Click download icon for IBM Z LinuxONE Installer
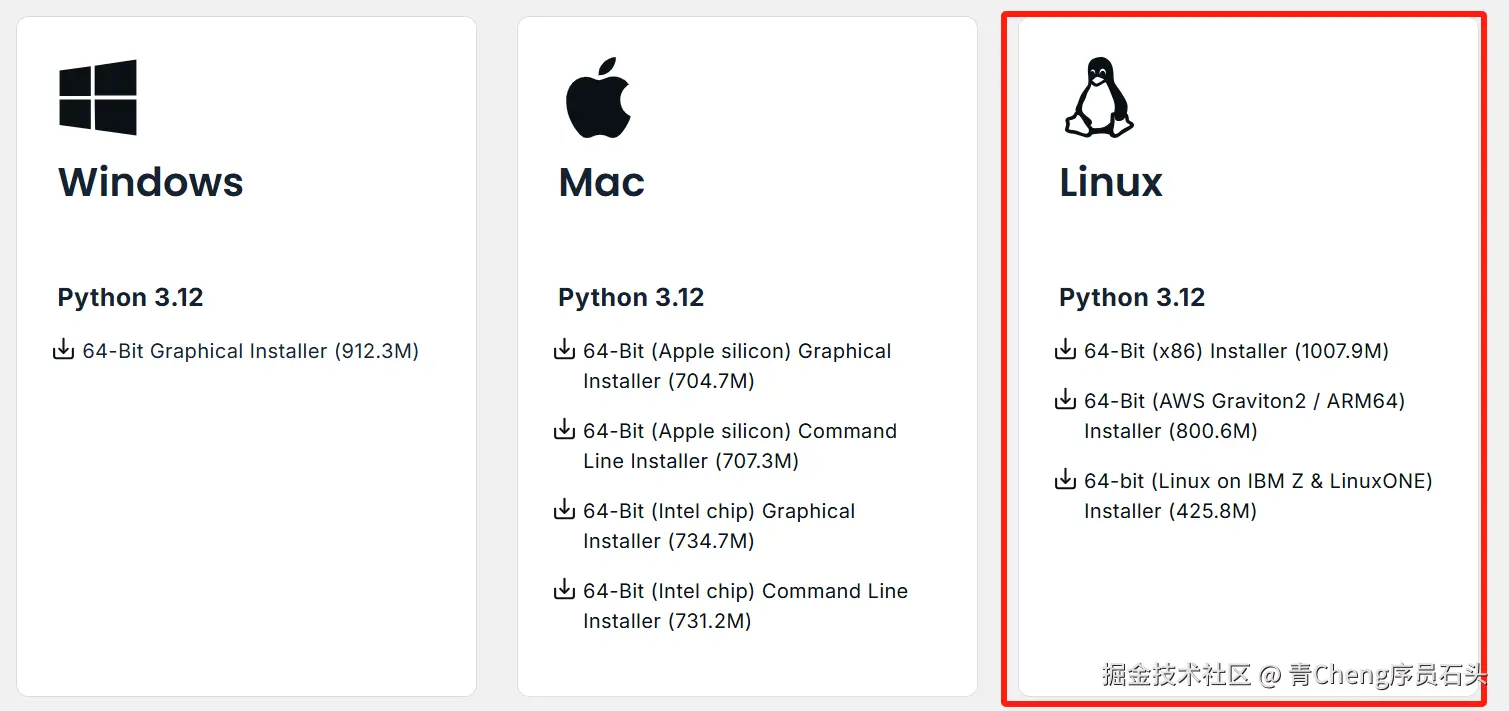The height and width of the screenshot is (711, 1509). pos(1066,480)
